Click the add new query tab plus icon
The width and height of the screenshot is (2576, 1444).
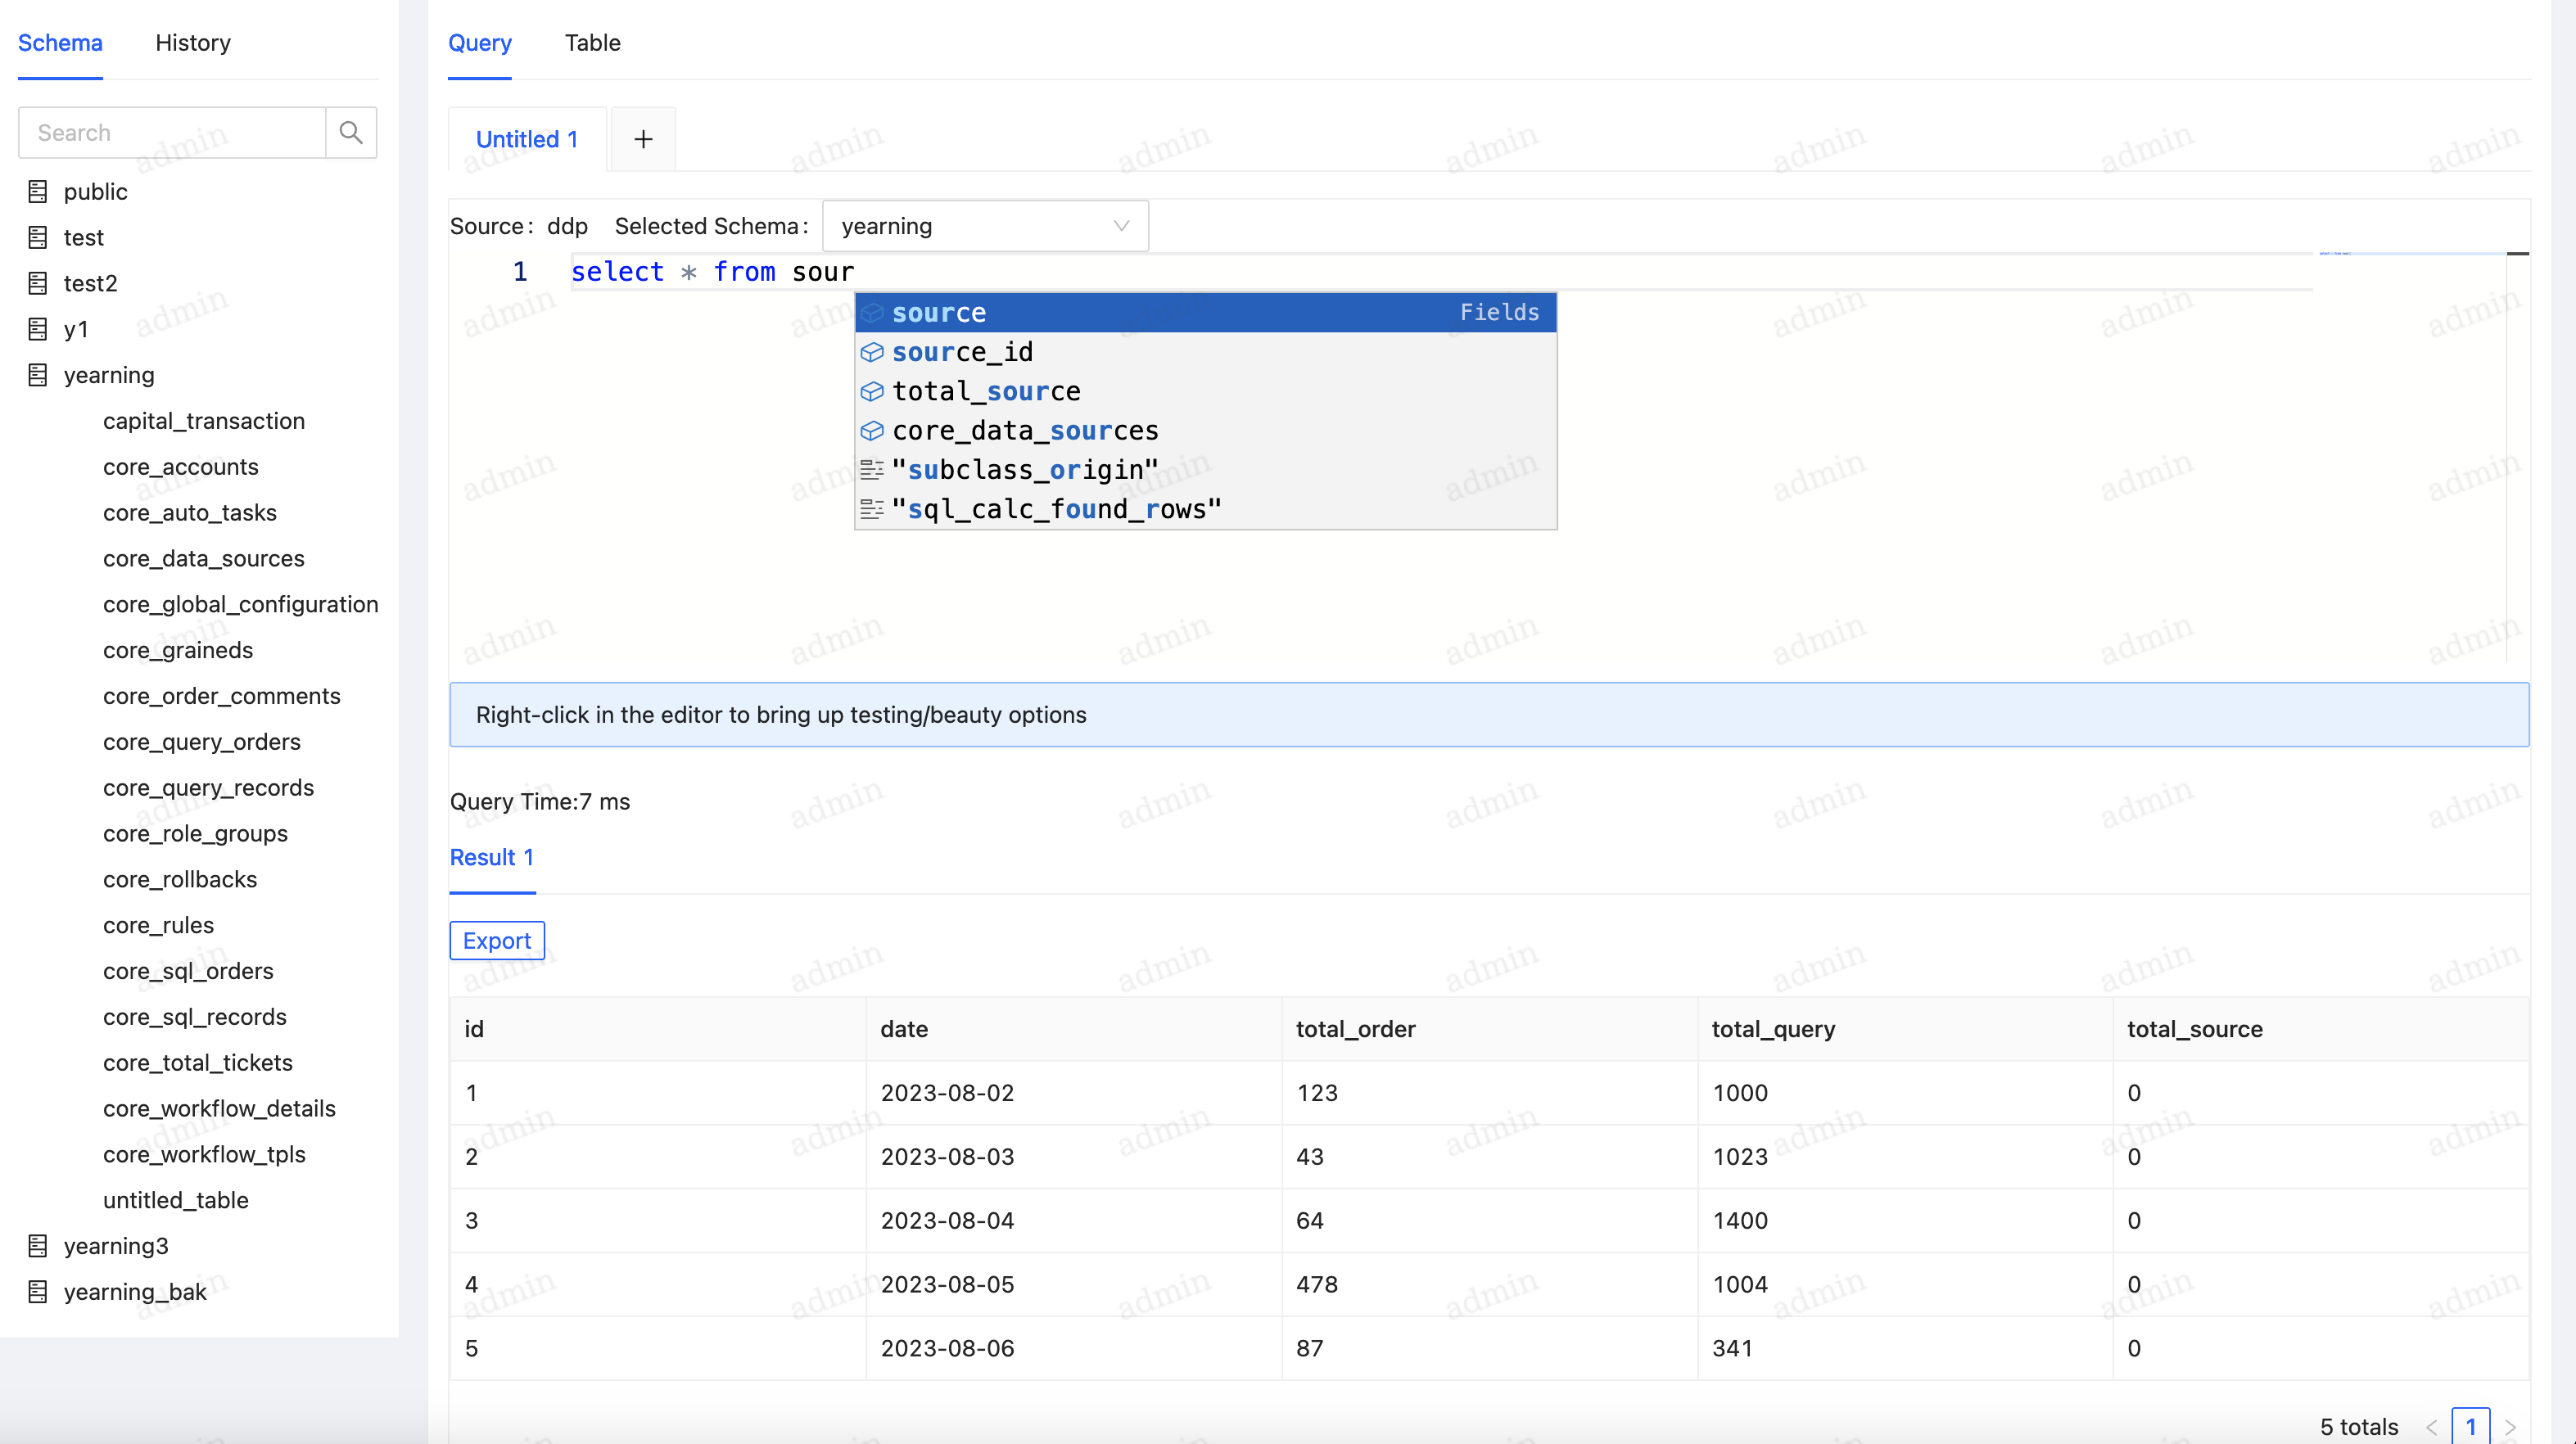click(642, 138)
